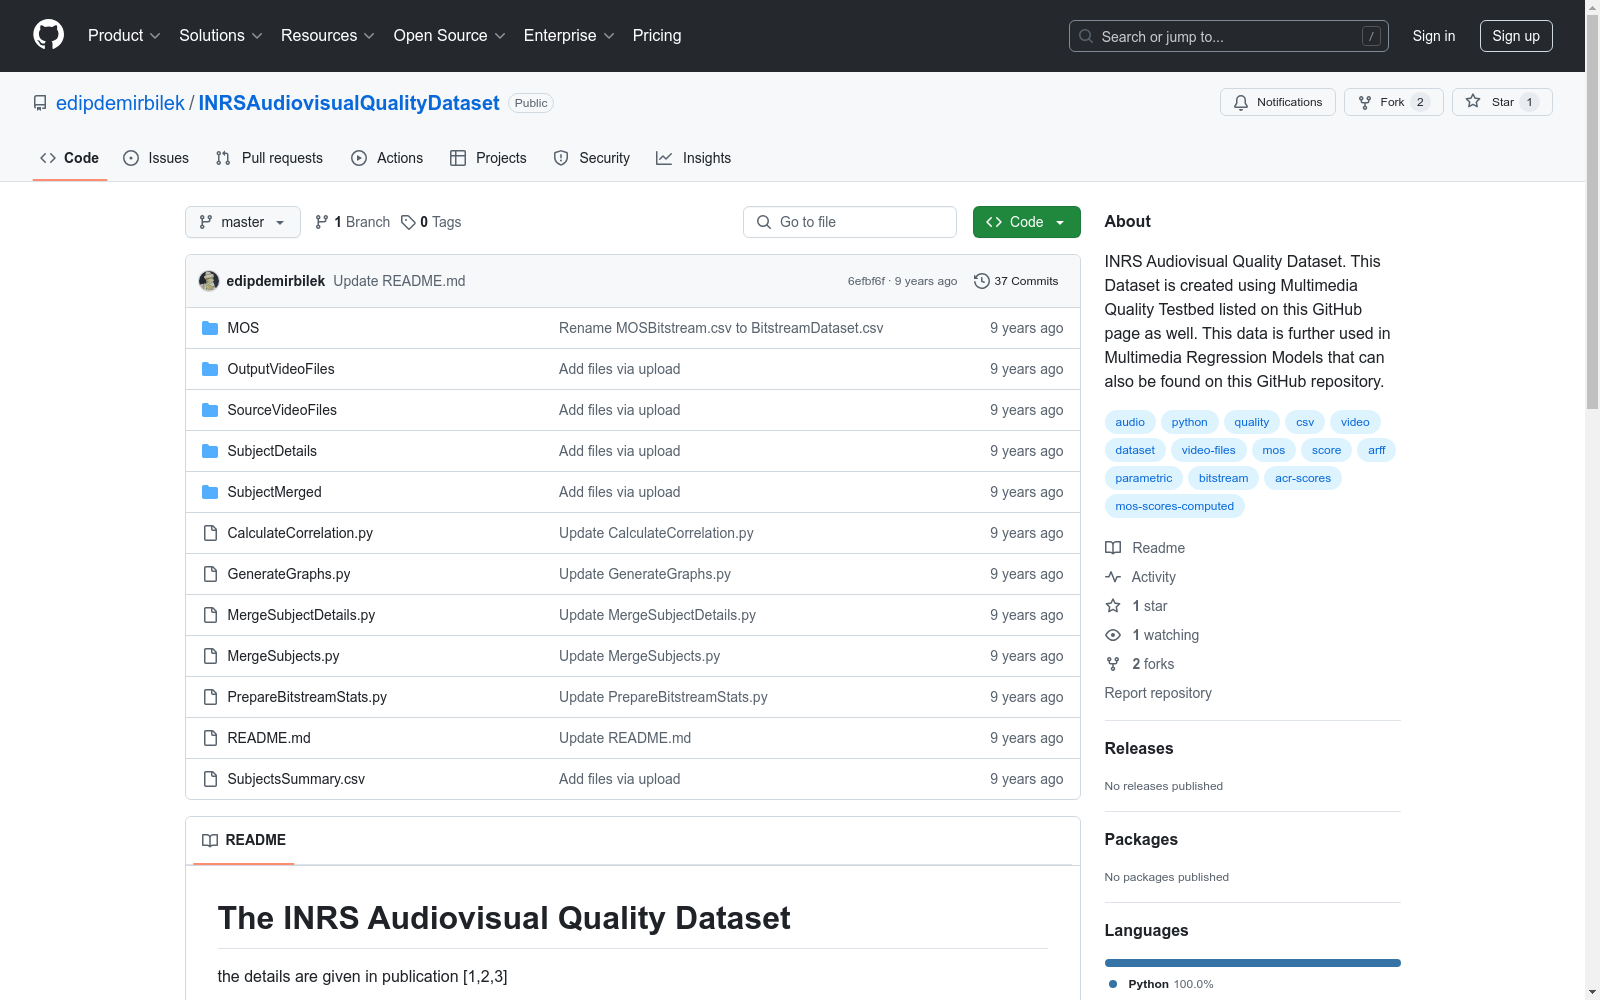The height and width of the screenshot is (1000, 1600).
Task: Click the Python language progress bar
Action: [x=1252, y=963]
